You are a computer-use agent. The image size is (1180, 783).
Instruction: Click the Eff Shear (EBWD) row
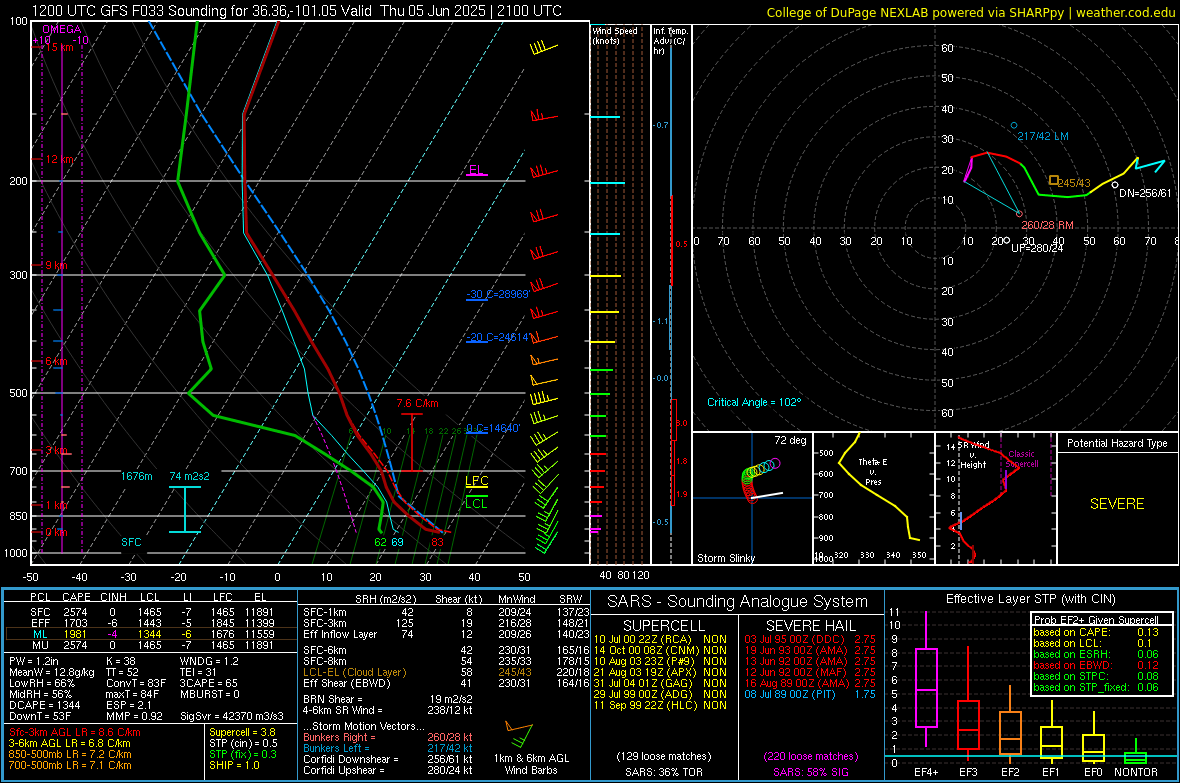pyautogui.click(x=446, y=683)
